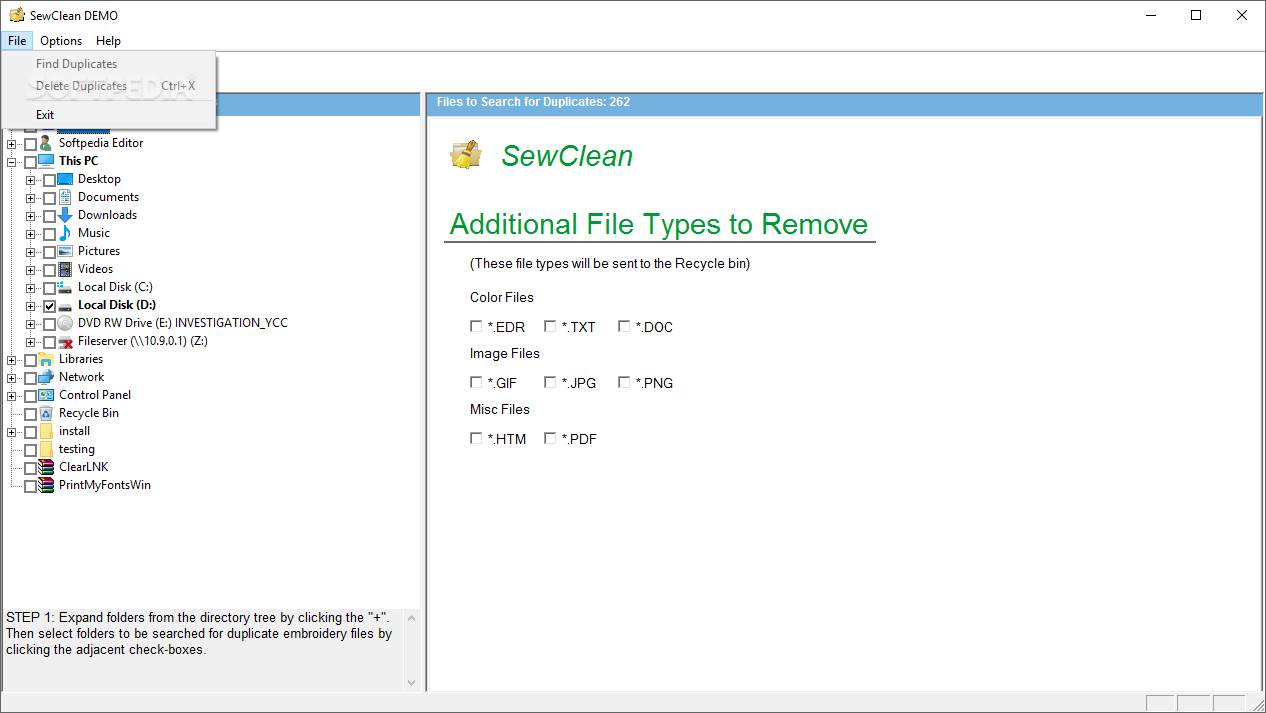Click the Videos filmstrip icon
This screenshot has height=713, width=1266.
tap(66, 269)
